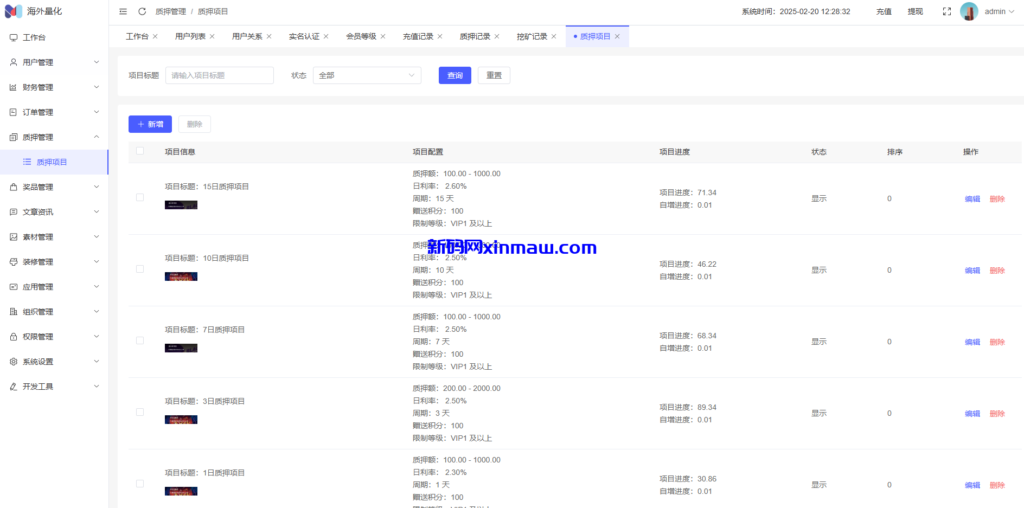Click the 订单管理 sidebar icon

(x=13, y=112)
